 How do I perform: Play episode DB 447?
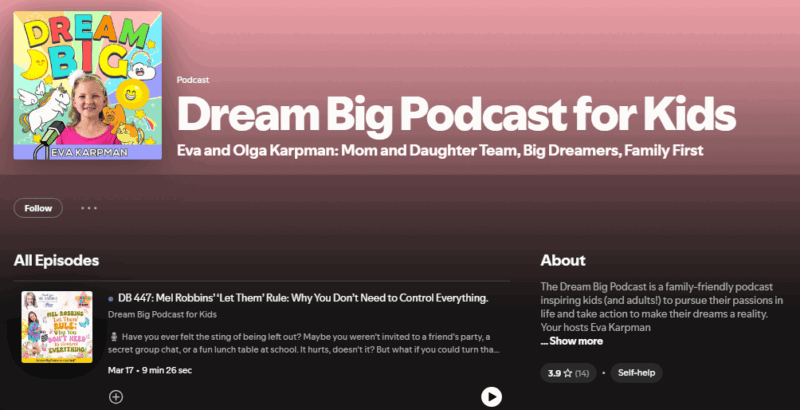point(491,397)
